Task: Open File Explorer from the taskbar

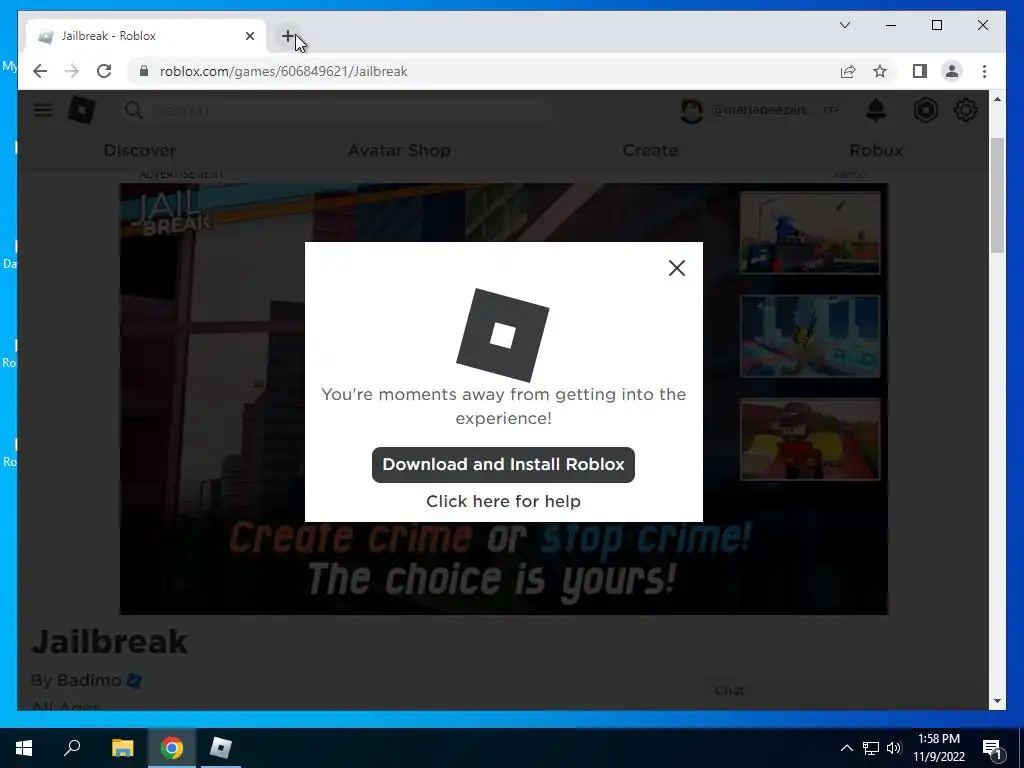Action: coord(122,747)
